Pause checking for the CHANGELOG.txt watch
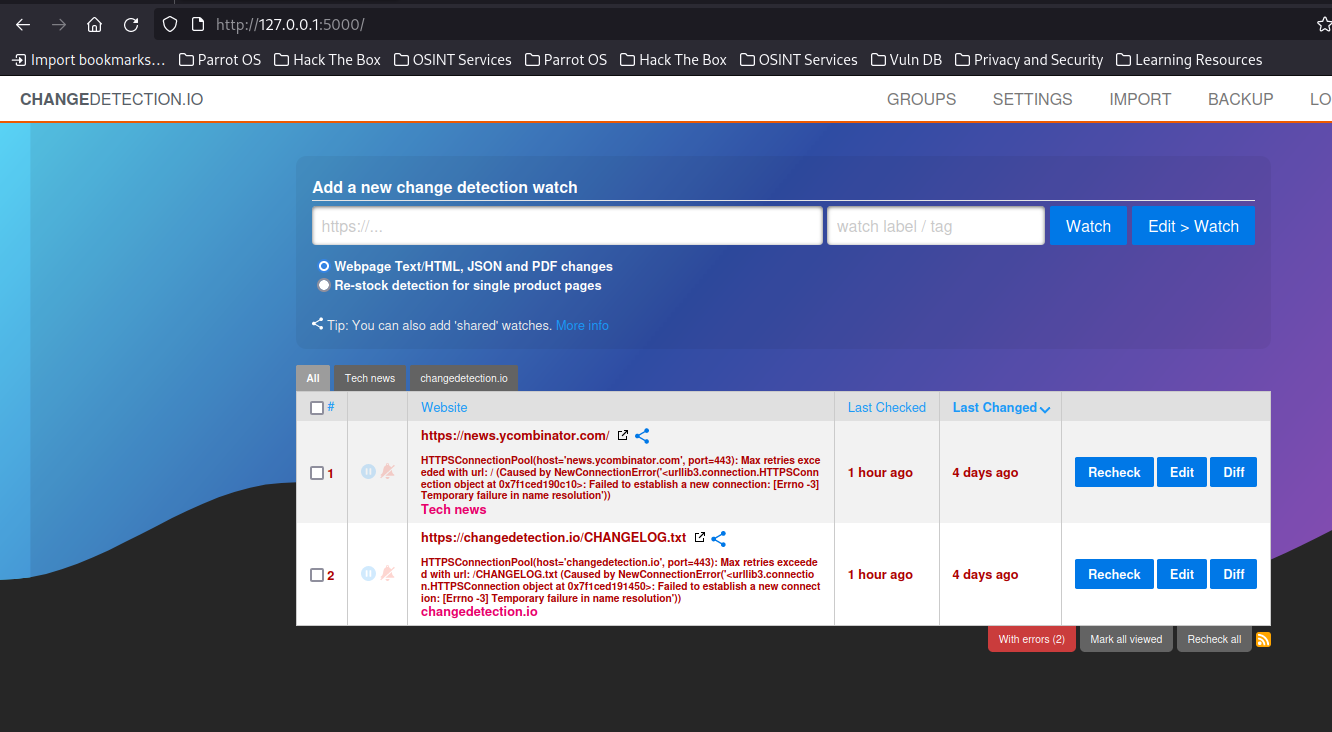 pos(368,574)
